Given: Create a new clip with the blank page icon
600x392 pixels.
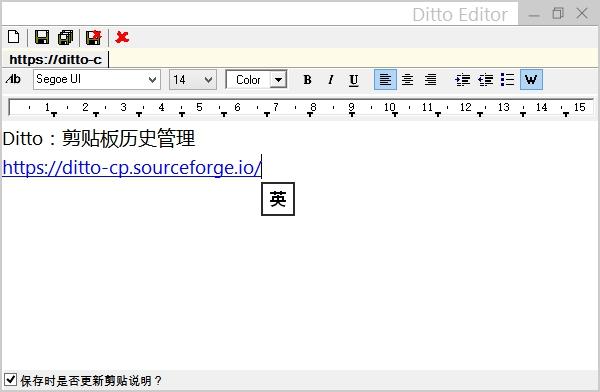Looking at the screenshot, I should [14, 37].
